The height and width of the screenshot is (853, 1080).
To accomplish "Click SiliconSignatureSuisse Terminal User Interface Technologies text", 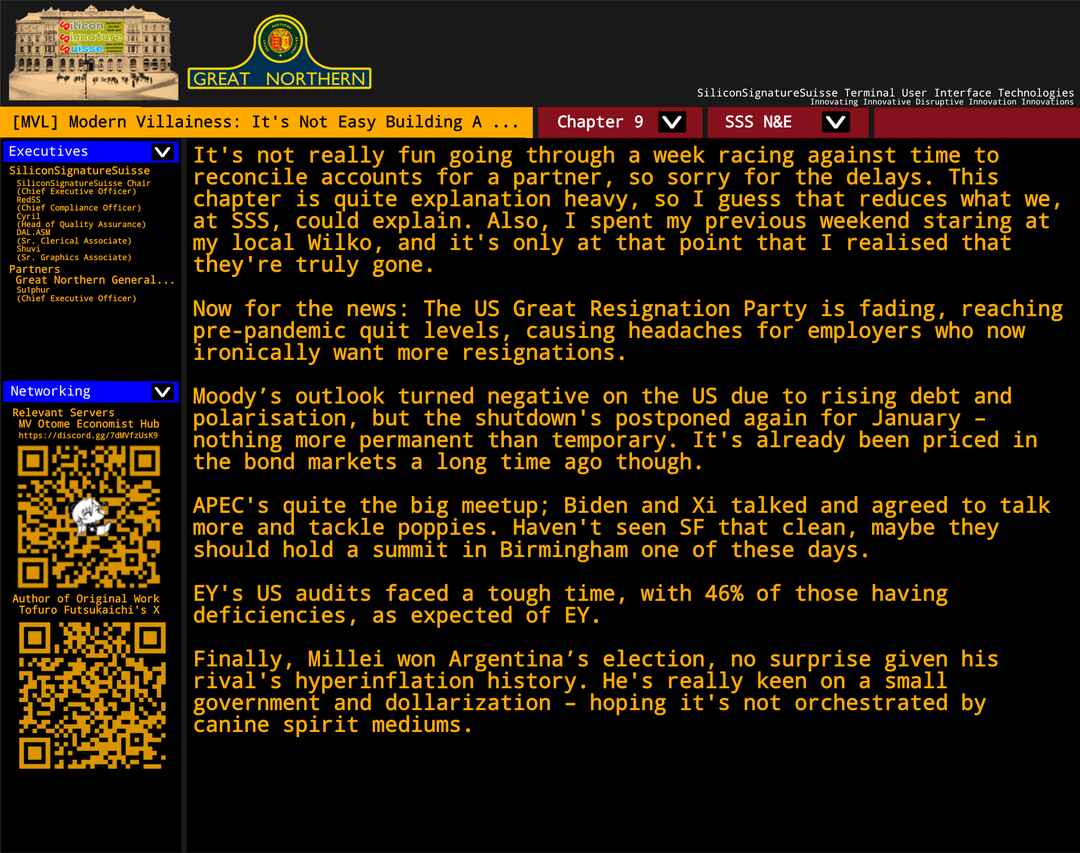I will (885, 92).
